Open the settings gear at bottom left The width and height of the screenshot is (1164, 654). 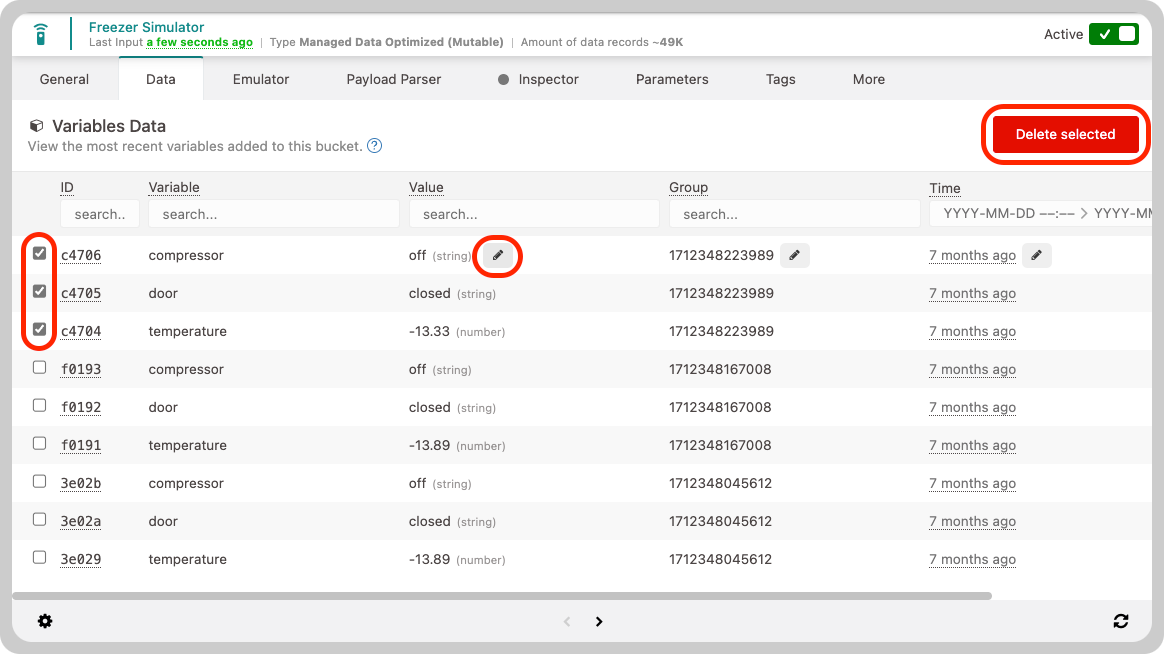pos(45,621)
